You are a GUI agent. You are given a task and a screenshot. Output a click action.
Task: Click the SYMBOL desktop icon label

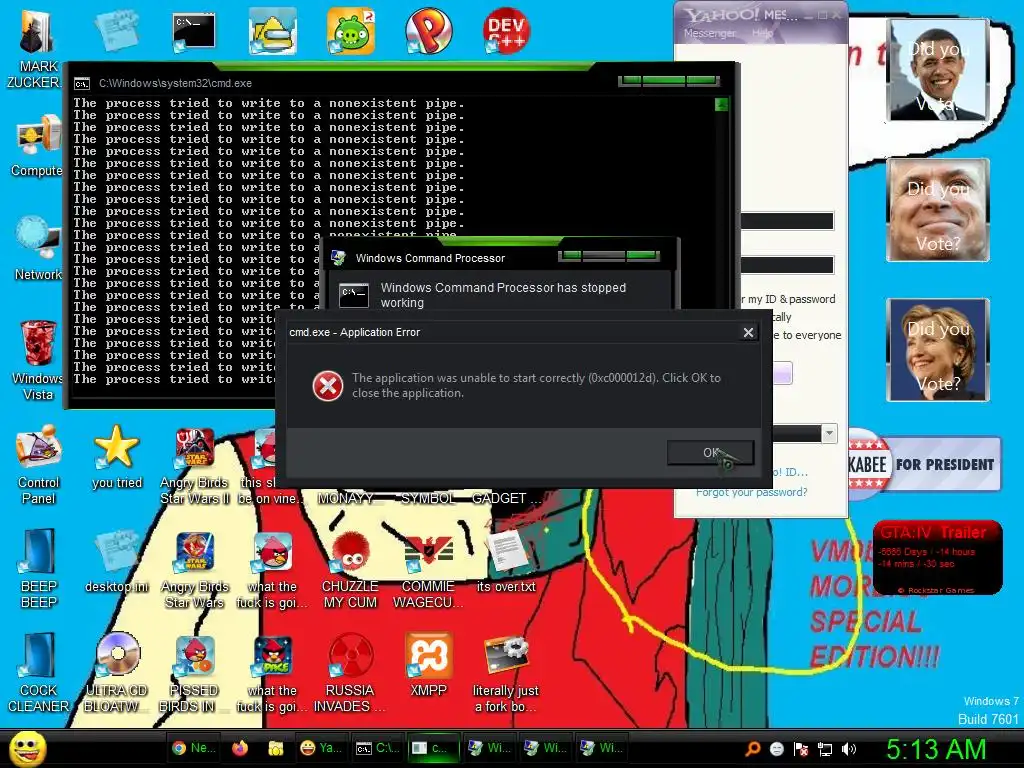coord(428,498)
